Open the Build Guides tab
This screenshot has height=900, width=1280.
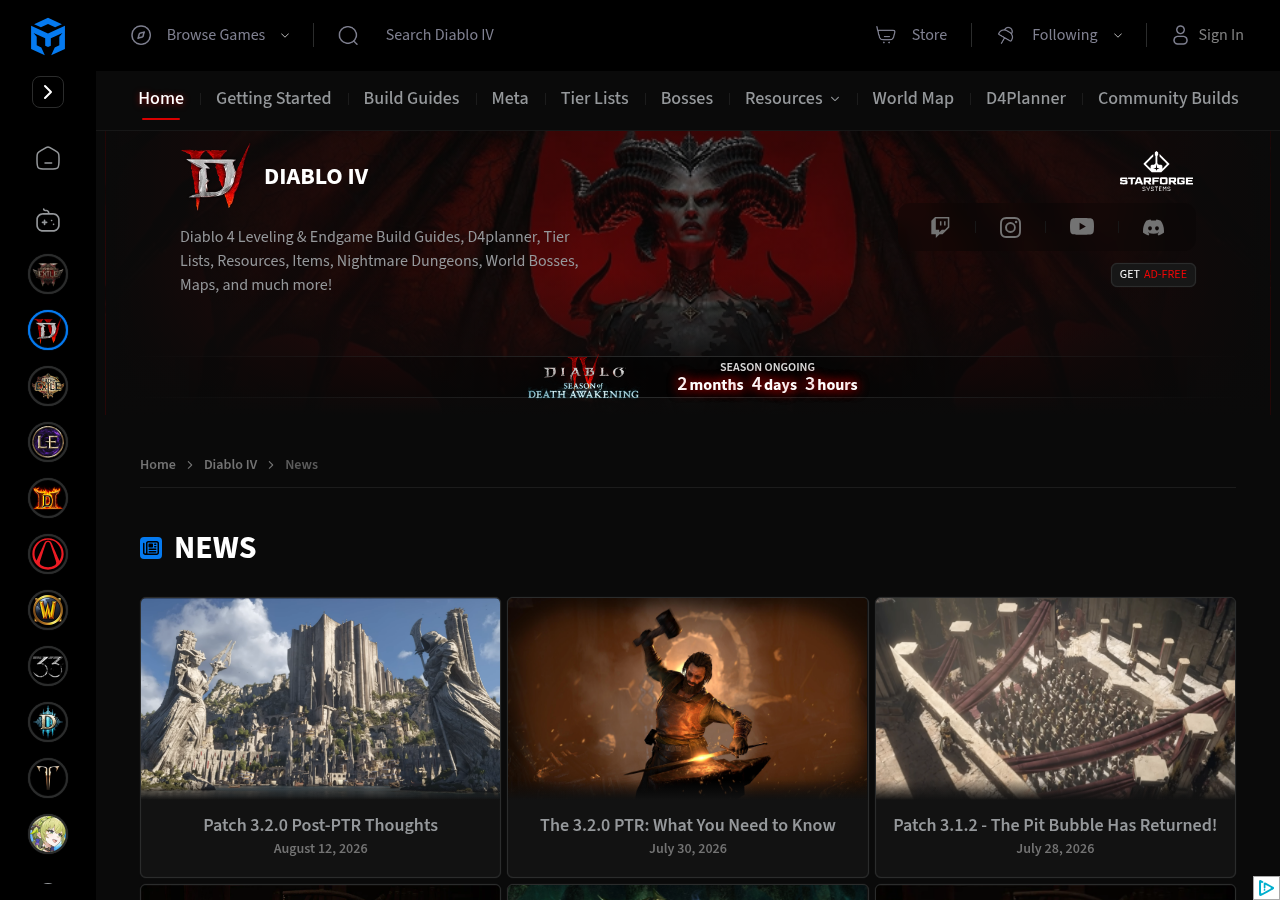point(411,98)
